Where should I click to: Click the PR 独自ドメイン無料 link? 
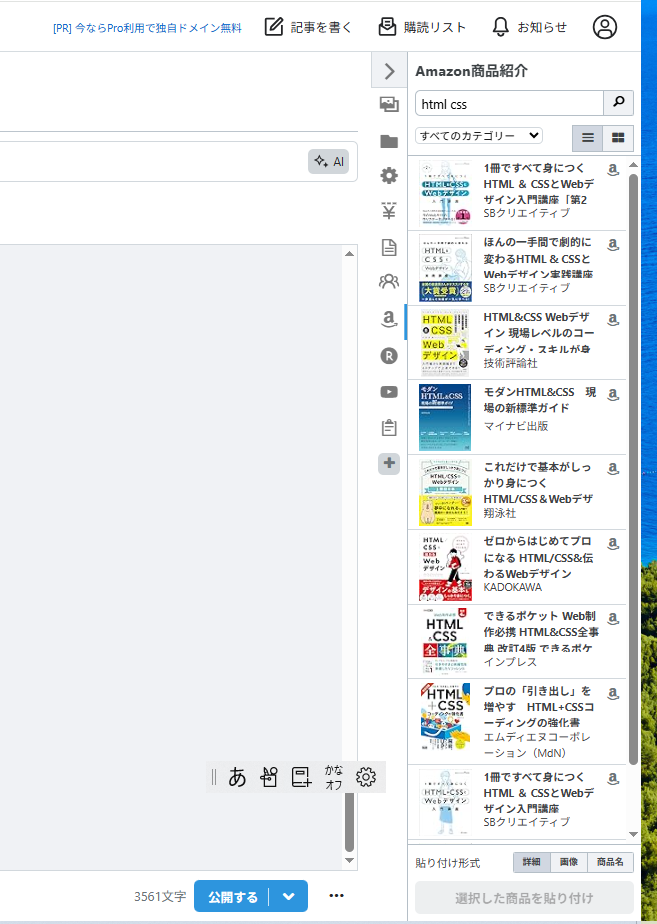(147, 28)
